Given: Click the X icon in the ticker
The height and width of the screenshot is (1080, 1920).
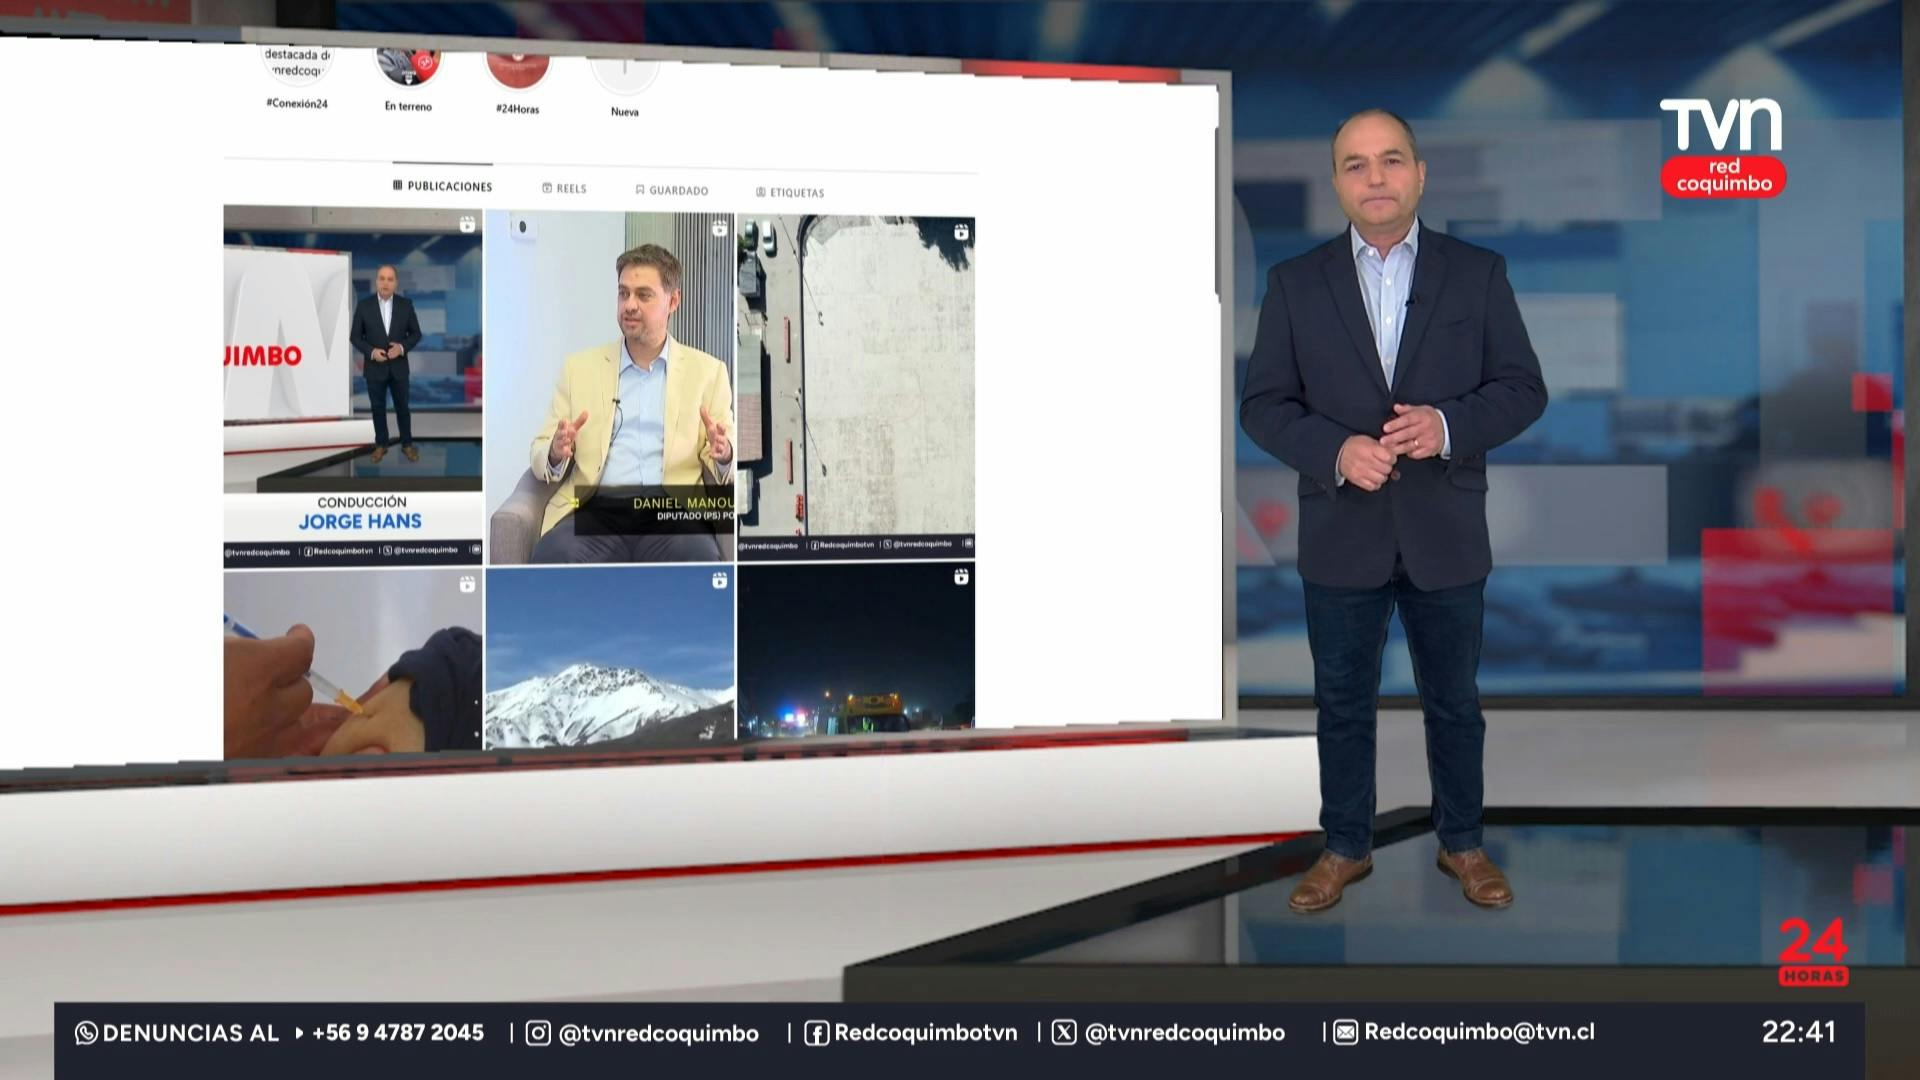Looking at the screenshot, I should [1064, 1033].
